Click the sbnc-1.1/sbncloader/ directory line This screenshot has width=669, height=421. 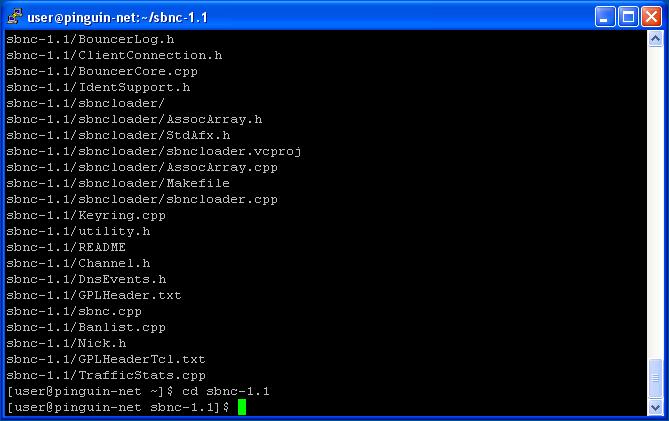click(x=85, y=103)
